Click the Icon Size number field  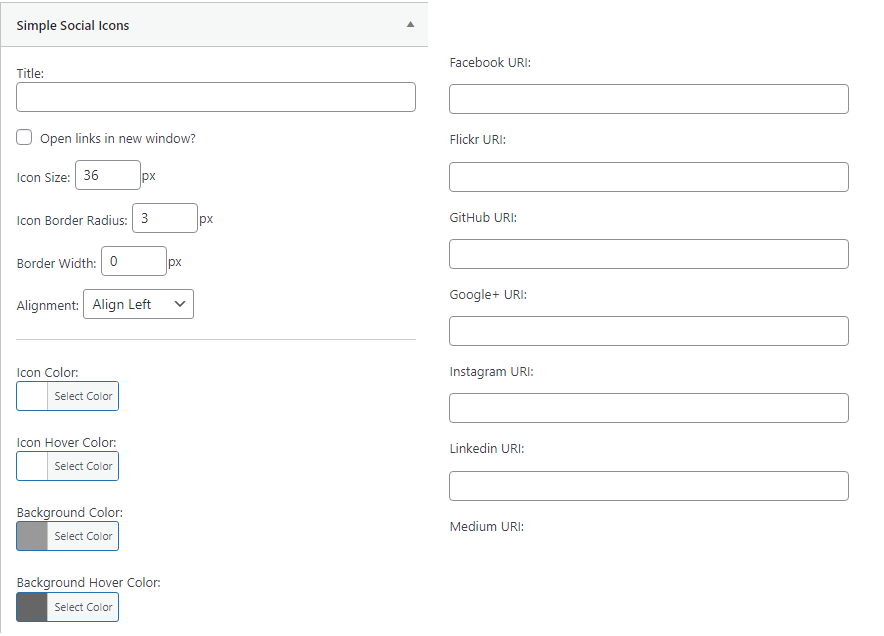107,176
